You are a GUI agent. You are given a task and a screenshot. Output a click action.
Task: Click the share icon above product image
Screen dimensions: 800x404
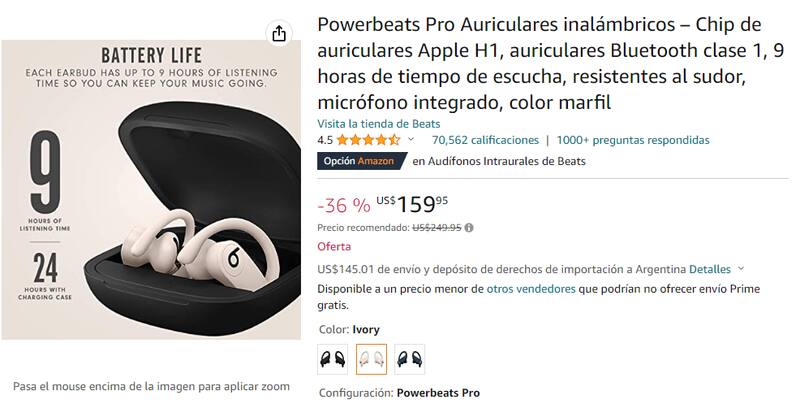tap(279, 34)
